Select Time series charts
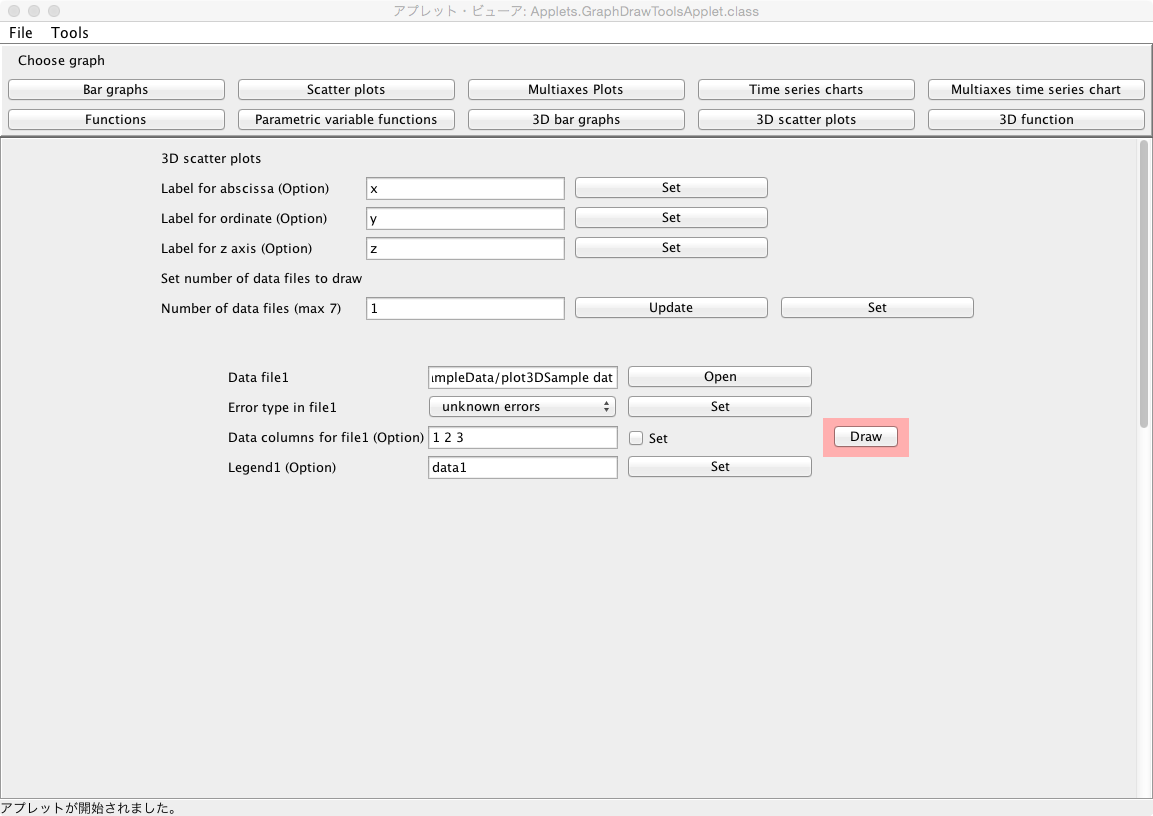 [807, 90]
